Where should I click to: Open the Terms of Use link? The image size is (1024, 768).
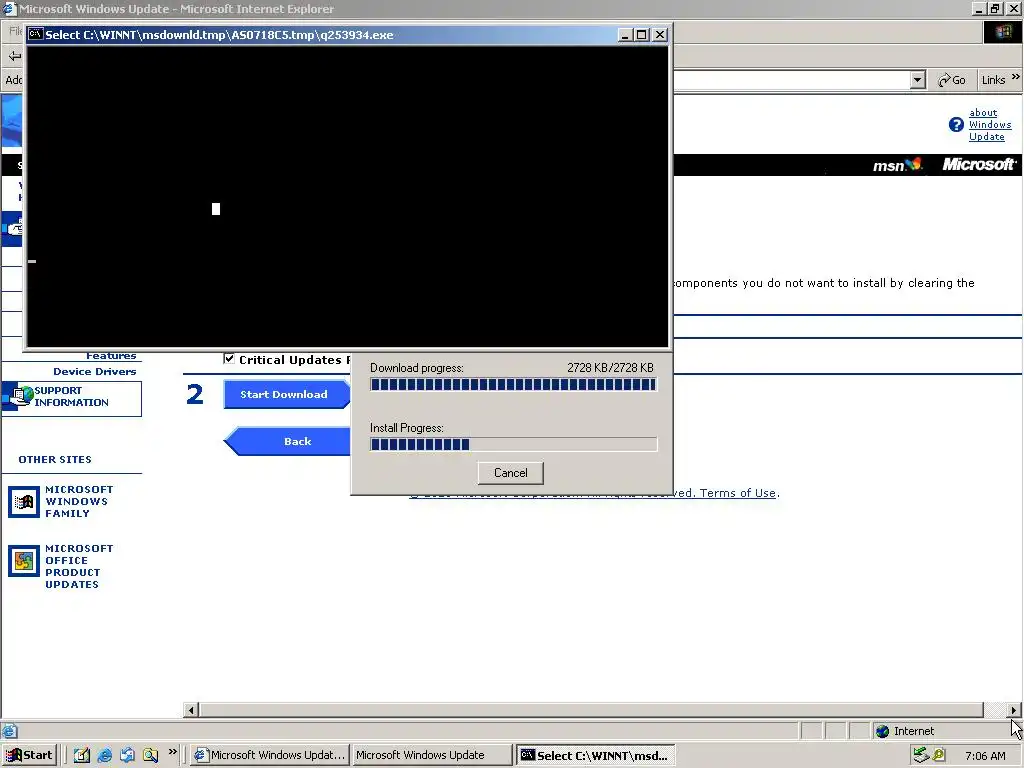click(x=738, y=493)
